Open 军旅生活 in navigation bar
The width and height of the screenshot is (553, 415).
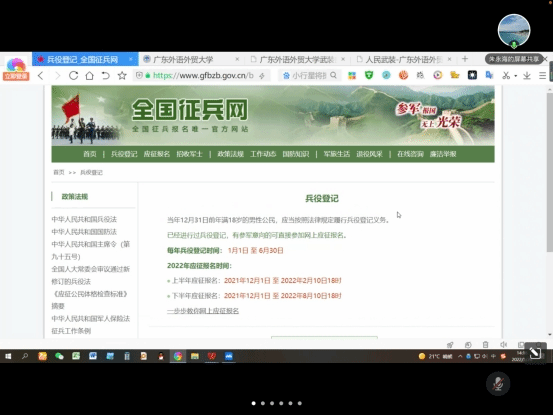[x=336, y=154]
